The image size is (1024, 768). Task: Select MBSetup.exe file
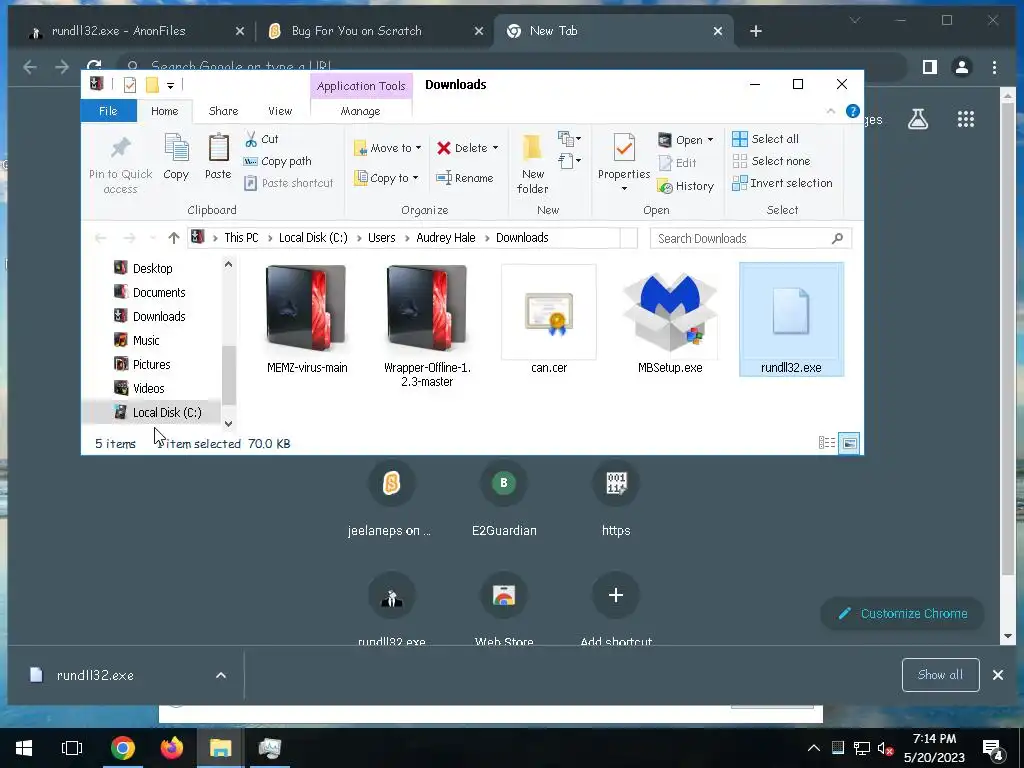coord(670,321)
